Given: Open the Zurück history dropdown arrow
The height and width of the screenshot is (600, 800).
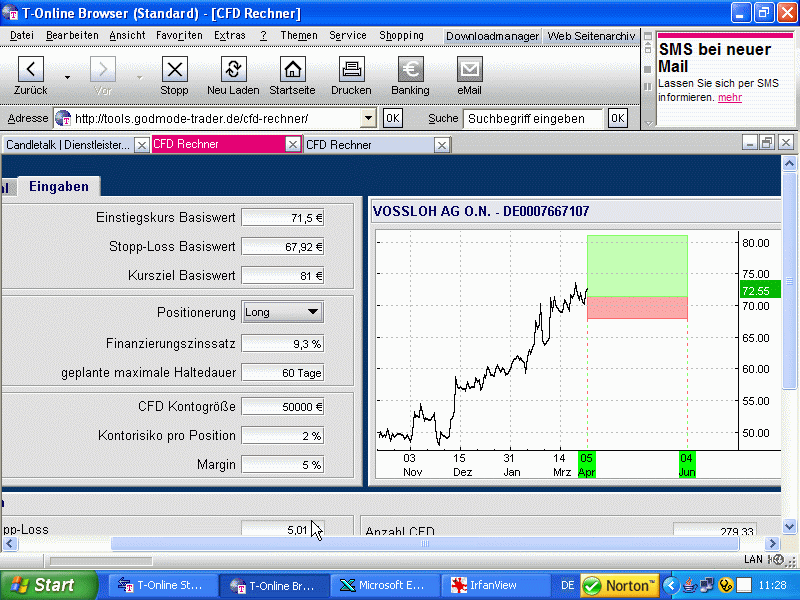Looking at the screenshot, I should (67, 77).
